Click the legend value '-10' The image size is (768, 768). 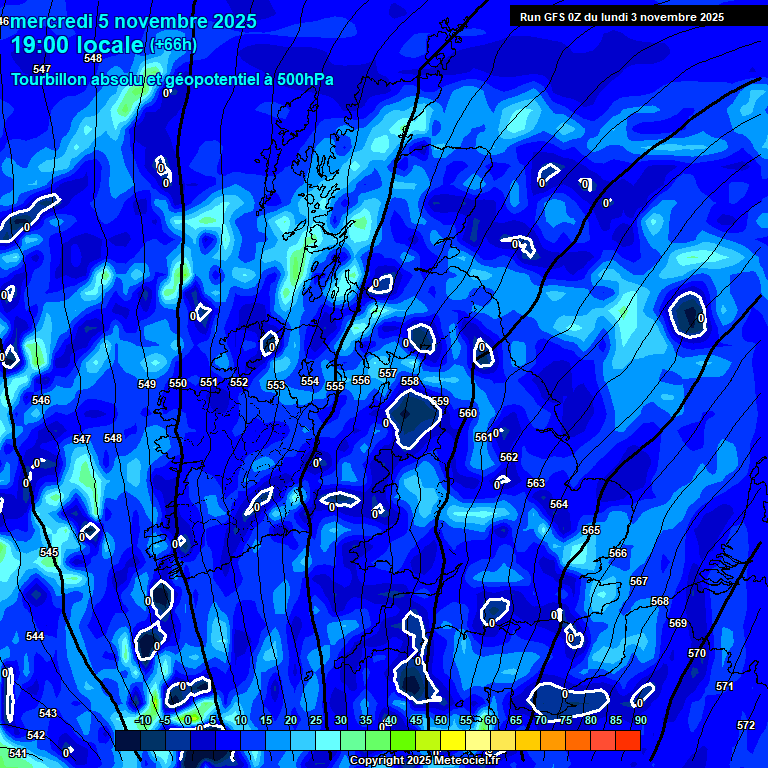coord(143,720)
